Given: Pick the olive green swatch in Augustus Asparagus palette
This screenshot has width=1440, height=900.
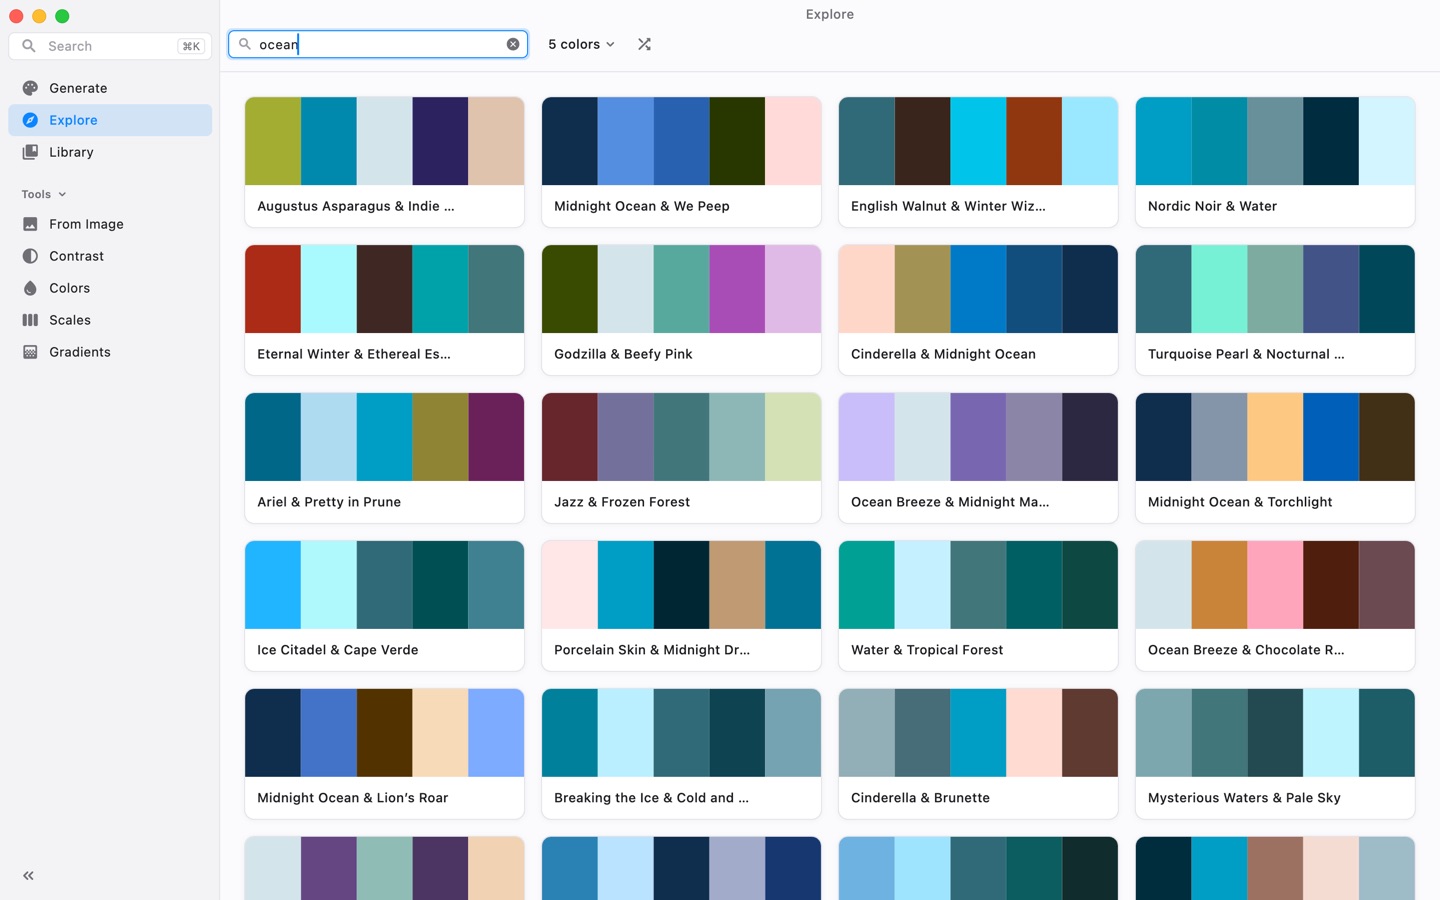Looking at the screenshot, I should coord(273,141).
